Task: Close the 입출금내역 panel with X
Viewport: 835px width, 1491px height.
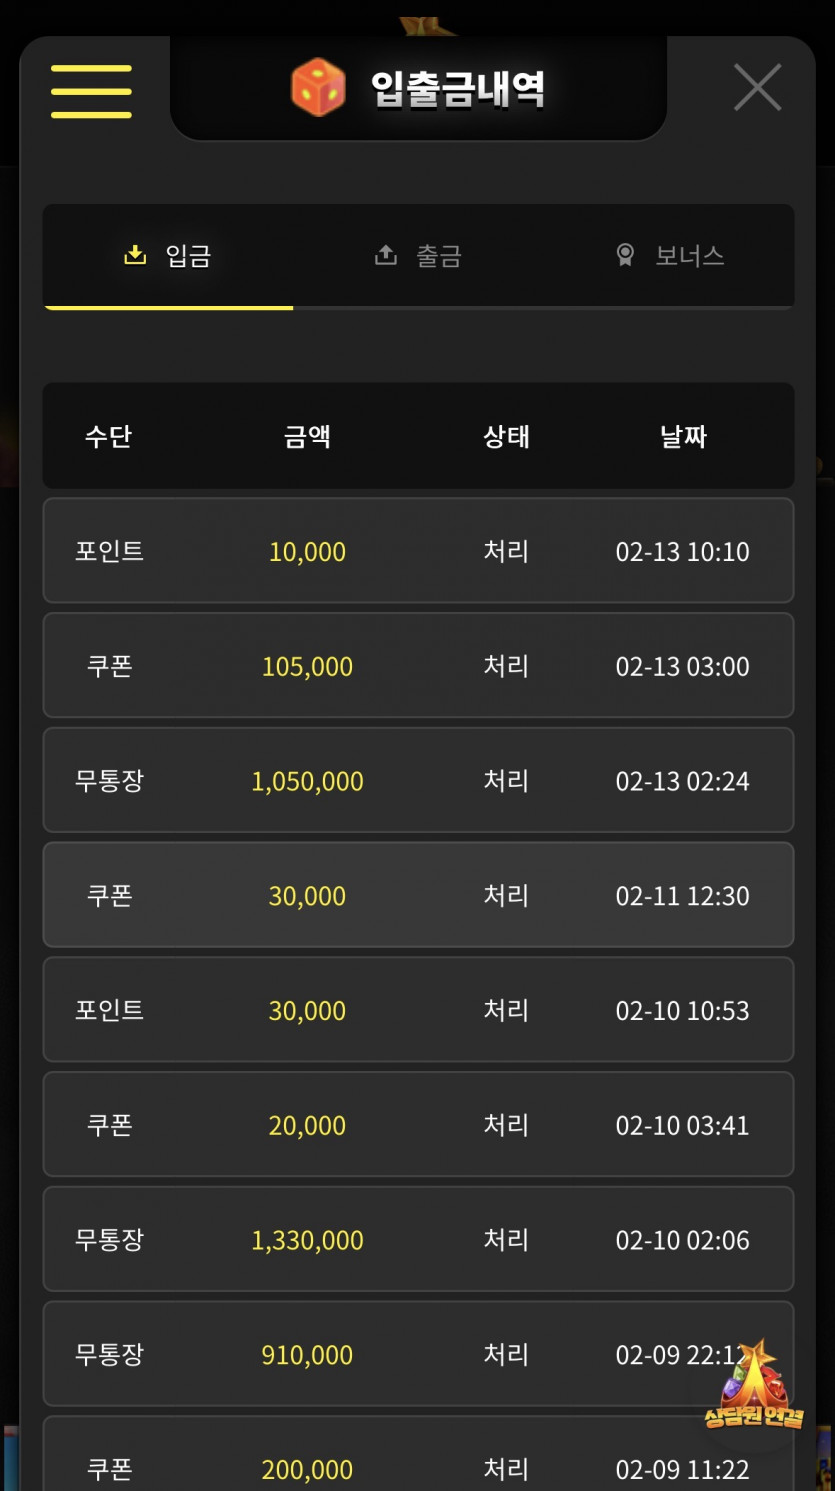Action: [x=757, y=88]
